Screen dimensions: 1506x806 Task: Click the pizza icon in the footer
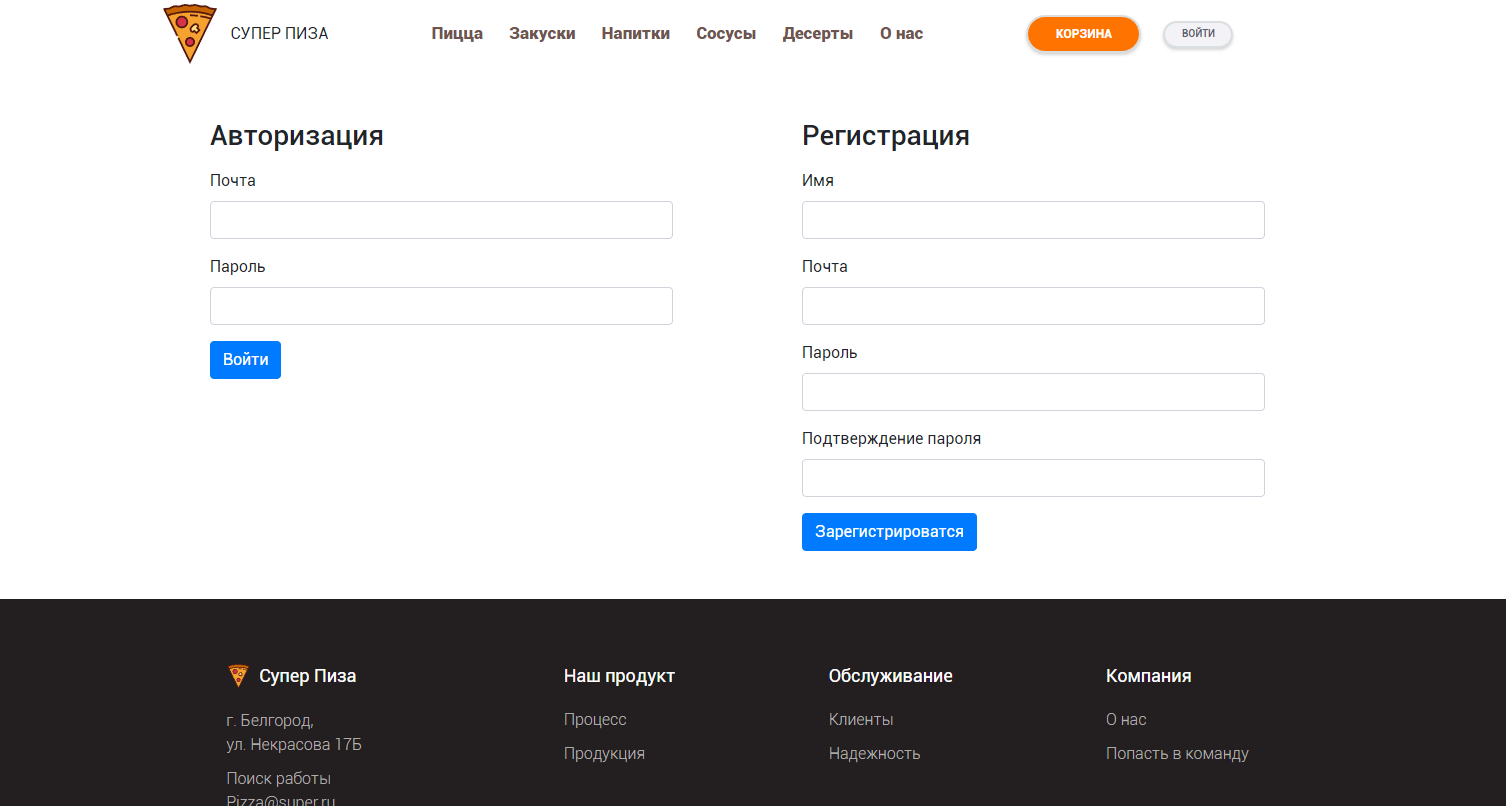[x=239, y=675]
